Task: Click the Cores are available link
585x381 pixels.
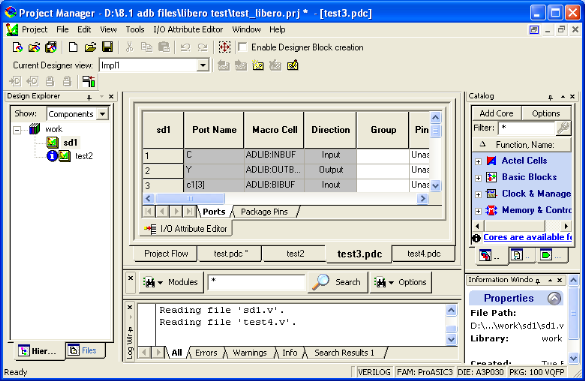Action: (x=528, y=237)
